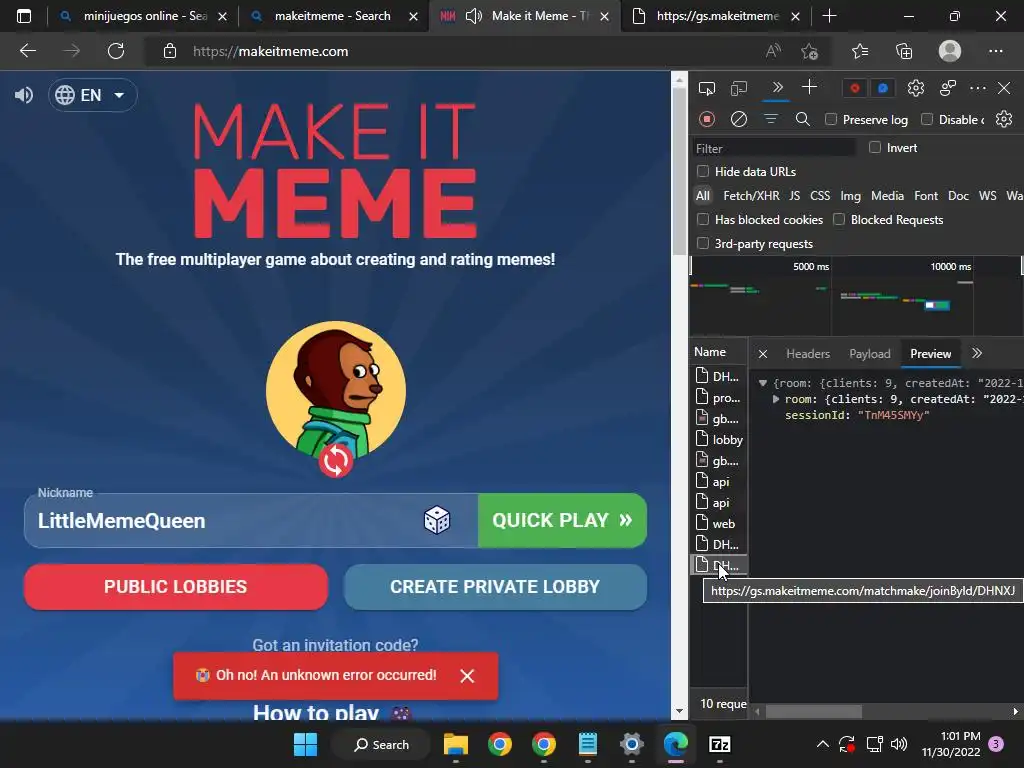The image size is (1024, 768).
Task: Show more request detail tabs chevron
Action: (976, 353)
